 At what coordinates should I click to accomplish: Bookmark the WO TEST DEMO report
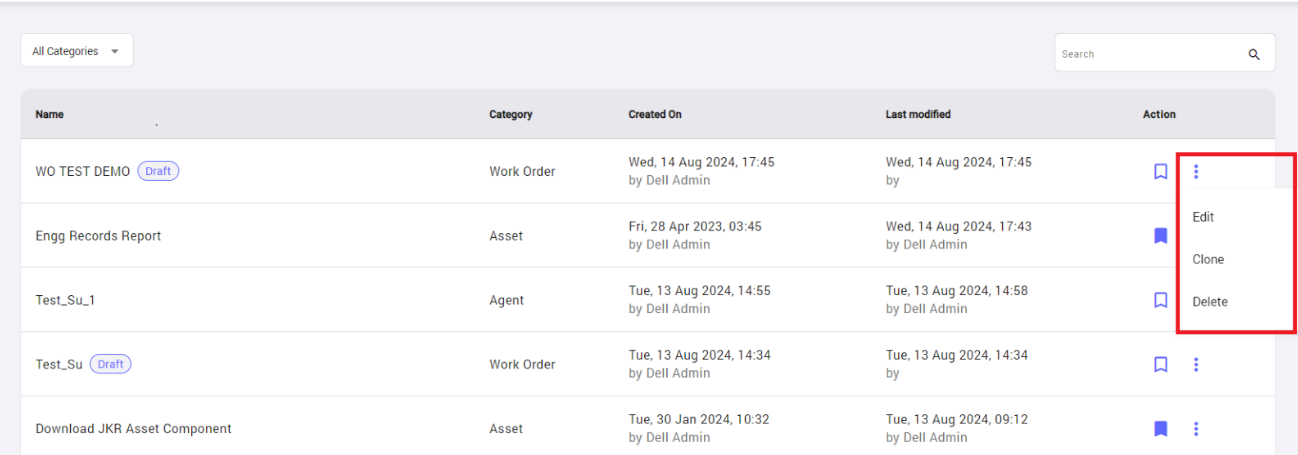click(1160, 171)
